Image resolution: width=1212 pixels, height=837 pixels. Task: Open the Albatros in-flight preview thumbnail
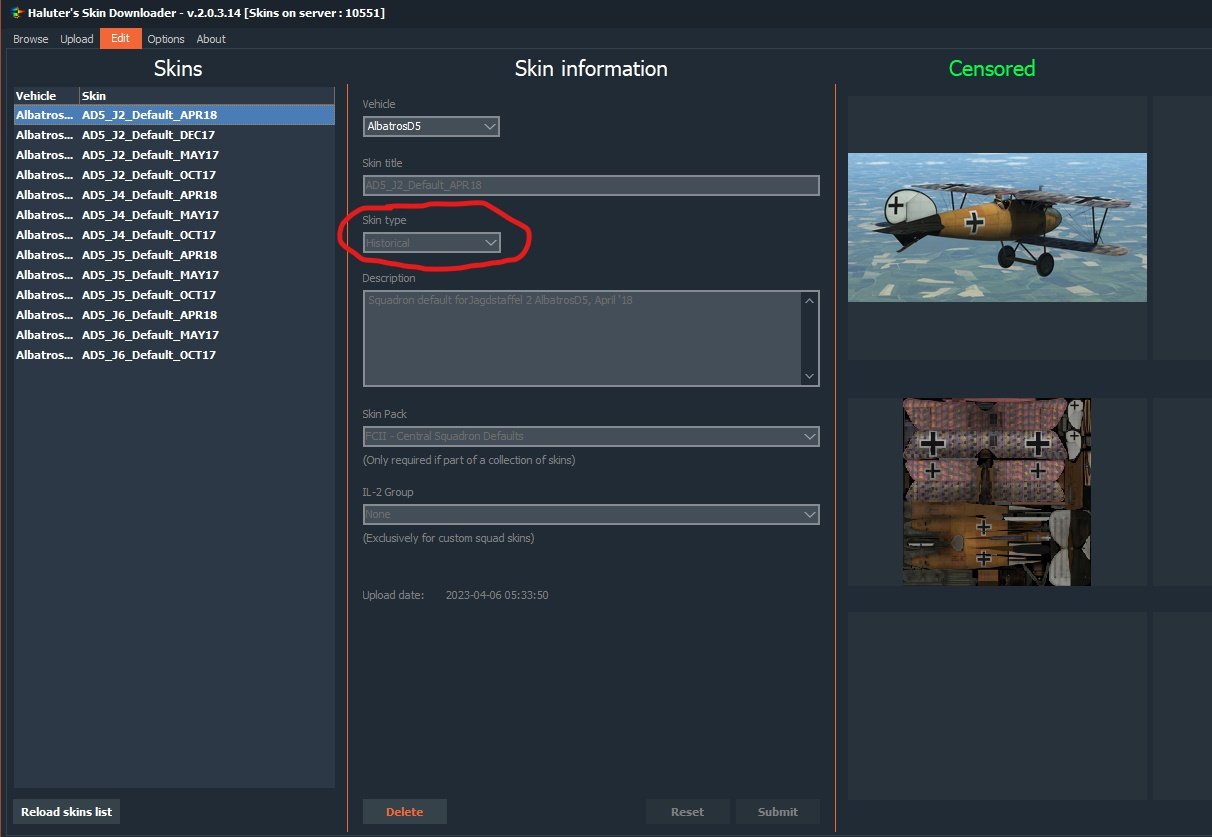(997, 227)
